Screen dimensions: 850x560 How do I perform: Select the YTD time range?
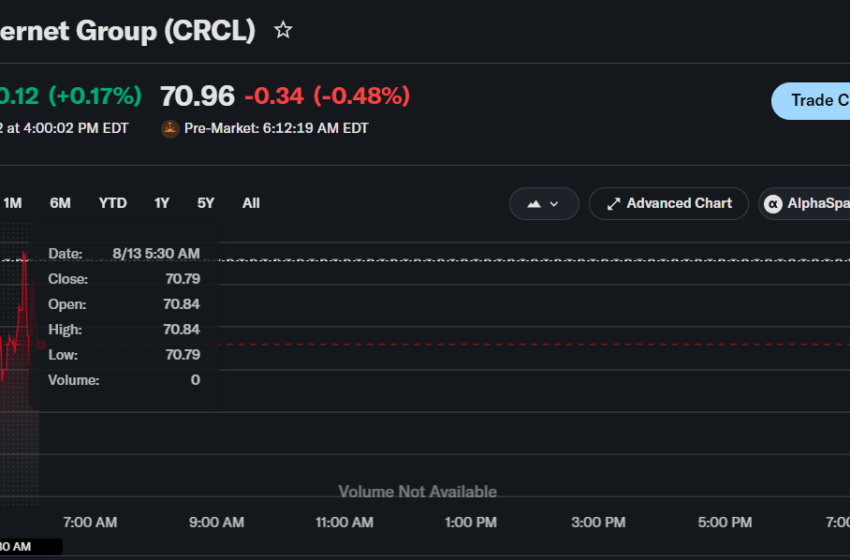pyautogui.click(x=113, y=203)
